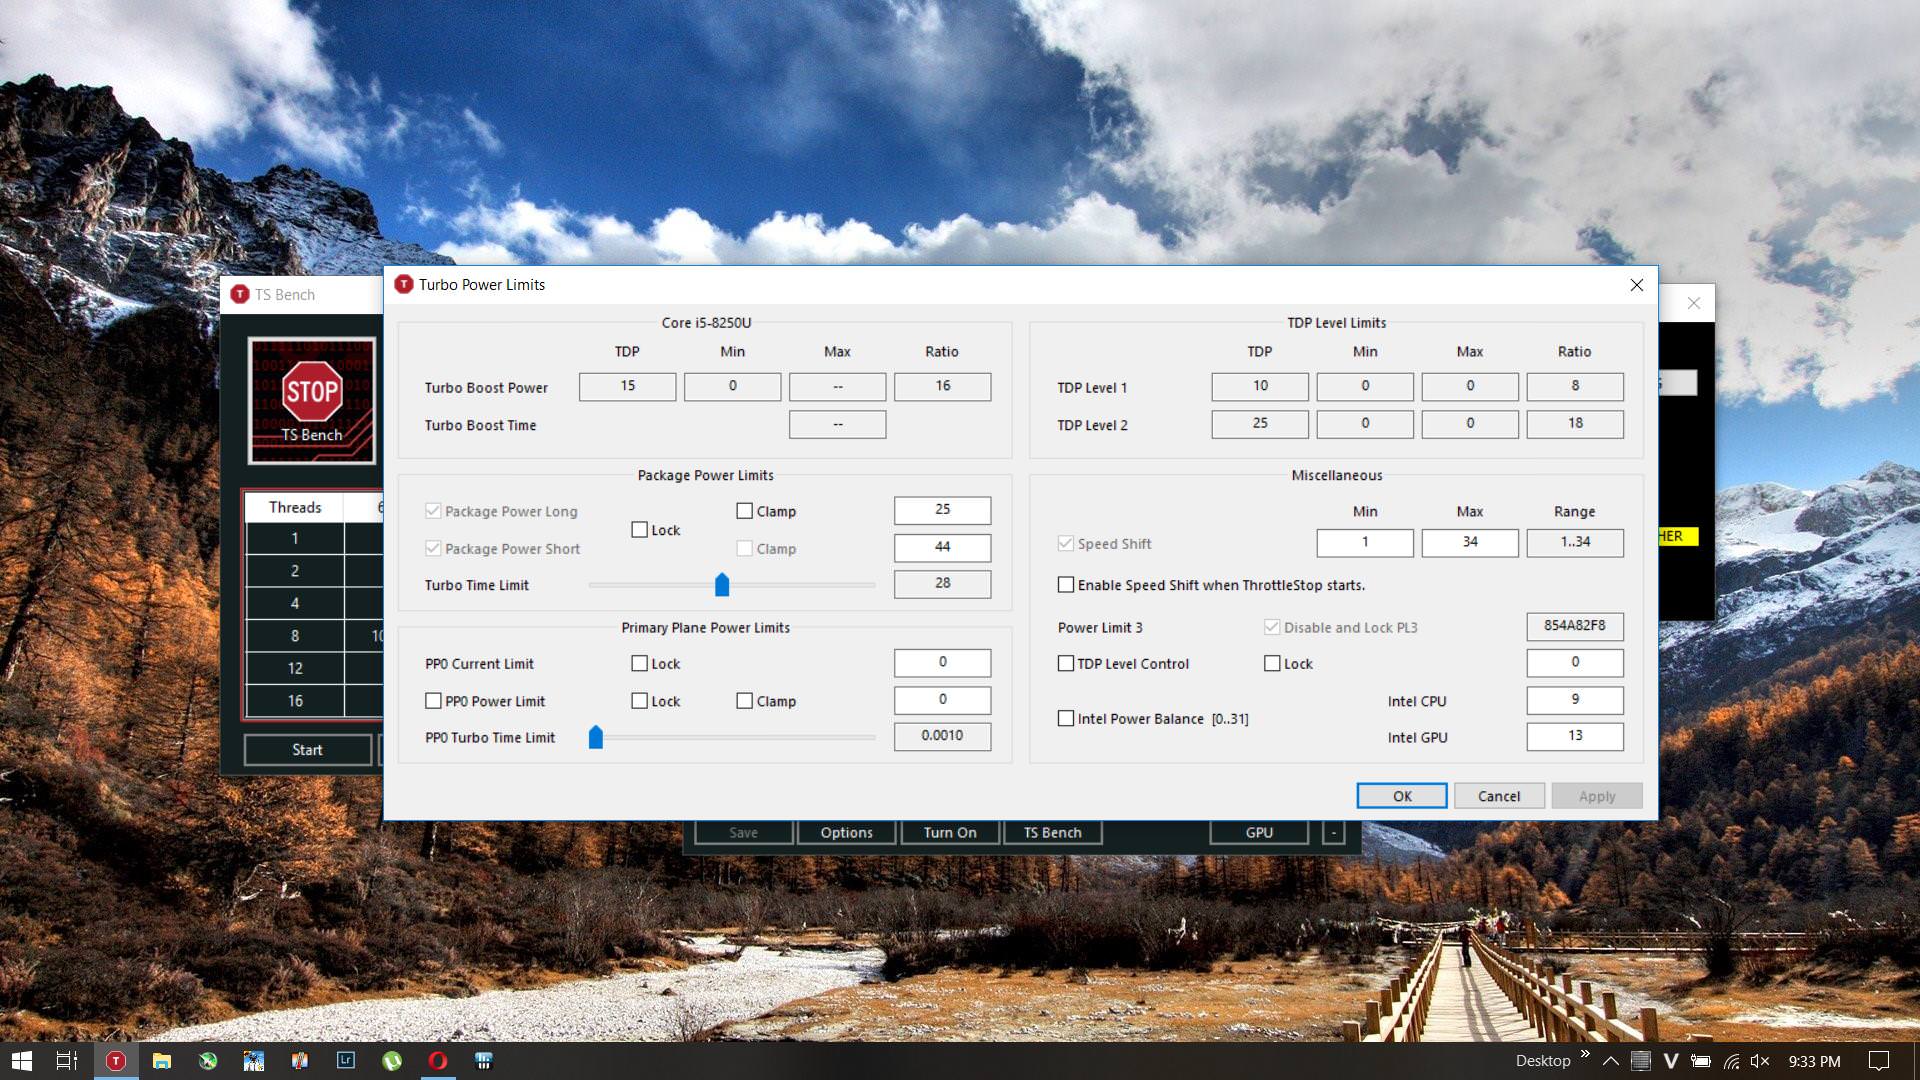
Task: Click the Package Power Long value field
Action: pyautogui.click(x=942, y=510)
